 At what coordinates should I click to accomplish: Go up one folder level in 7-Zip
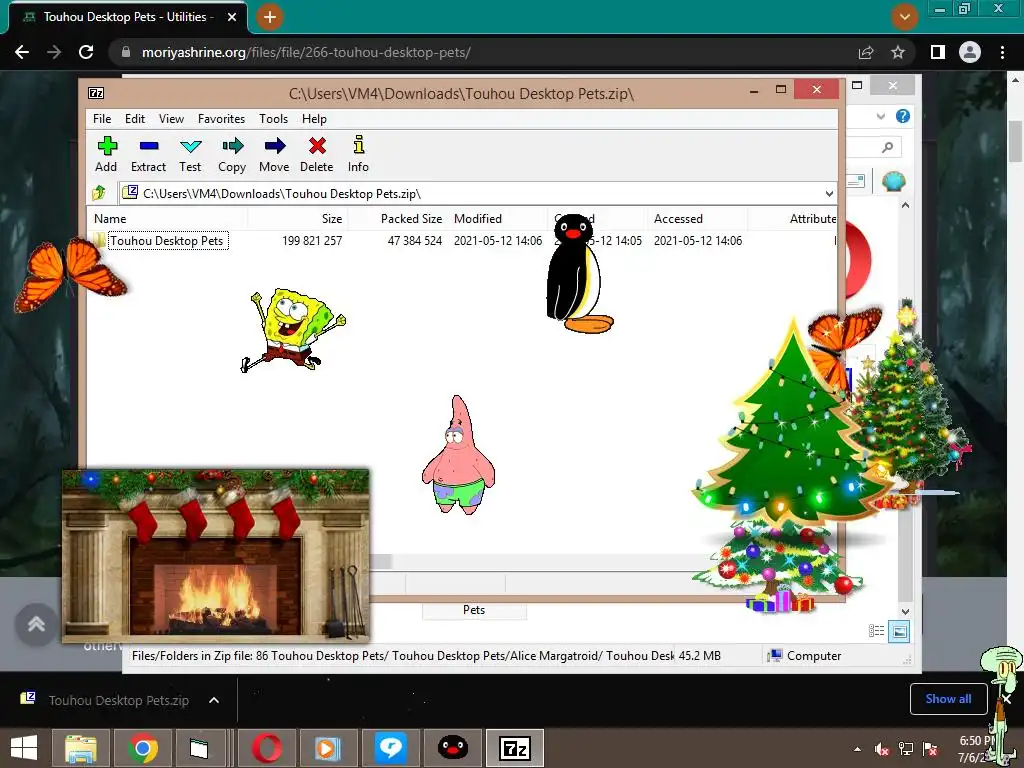tap(99, 193)
